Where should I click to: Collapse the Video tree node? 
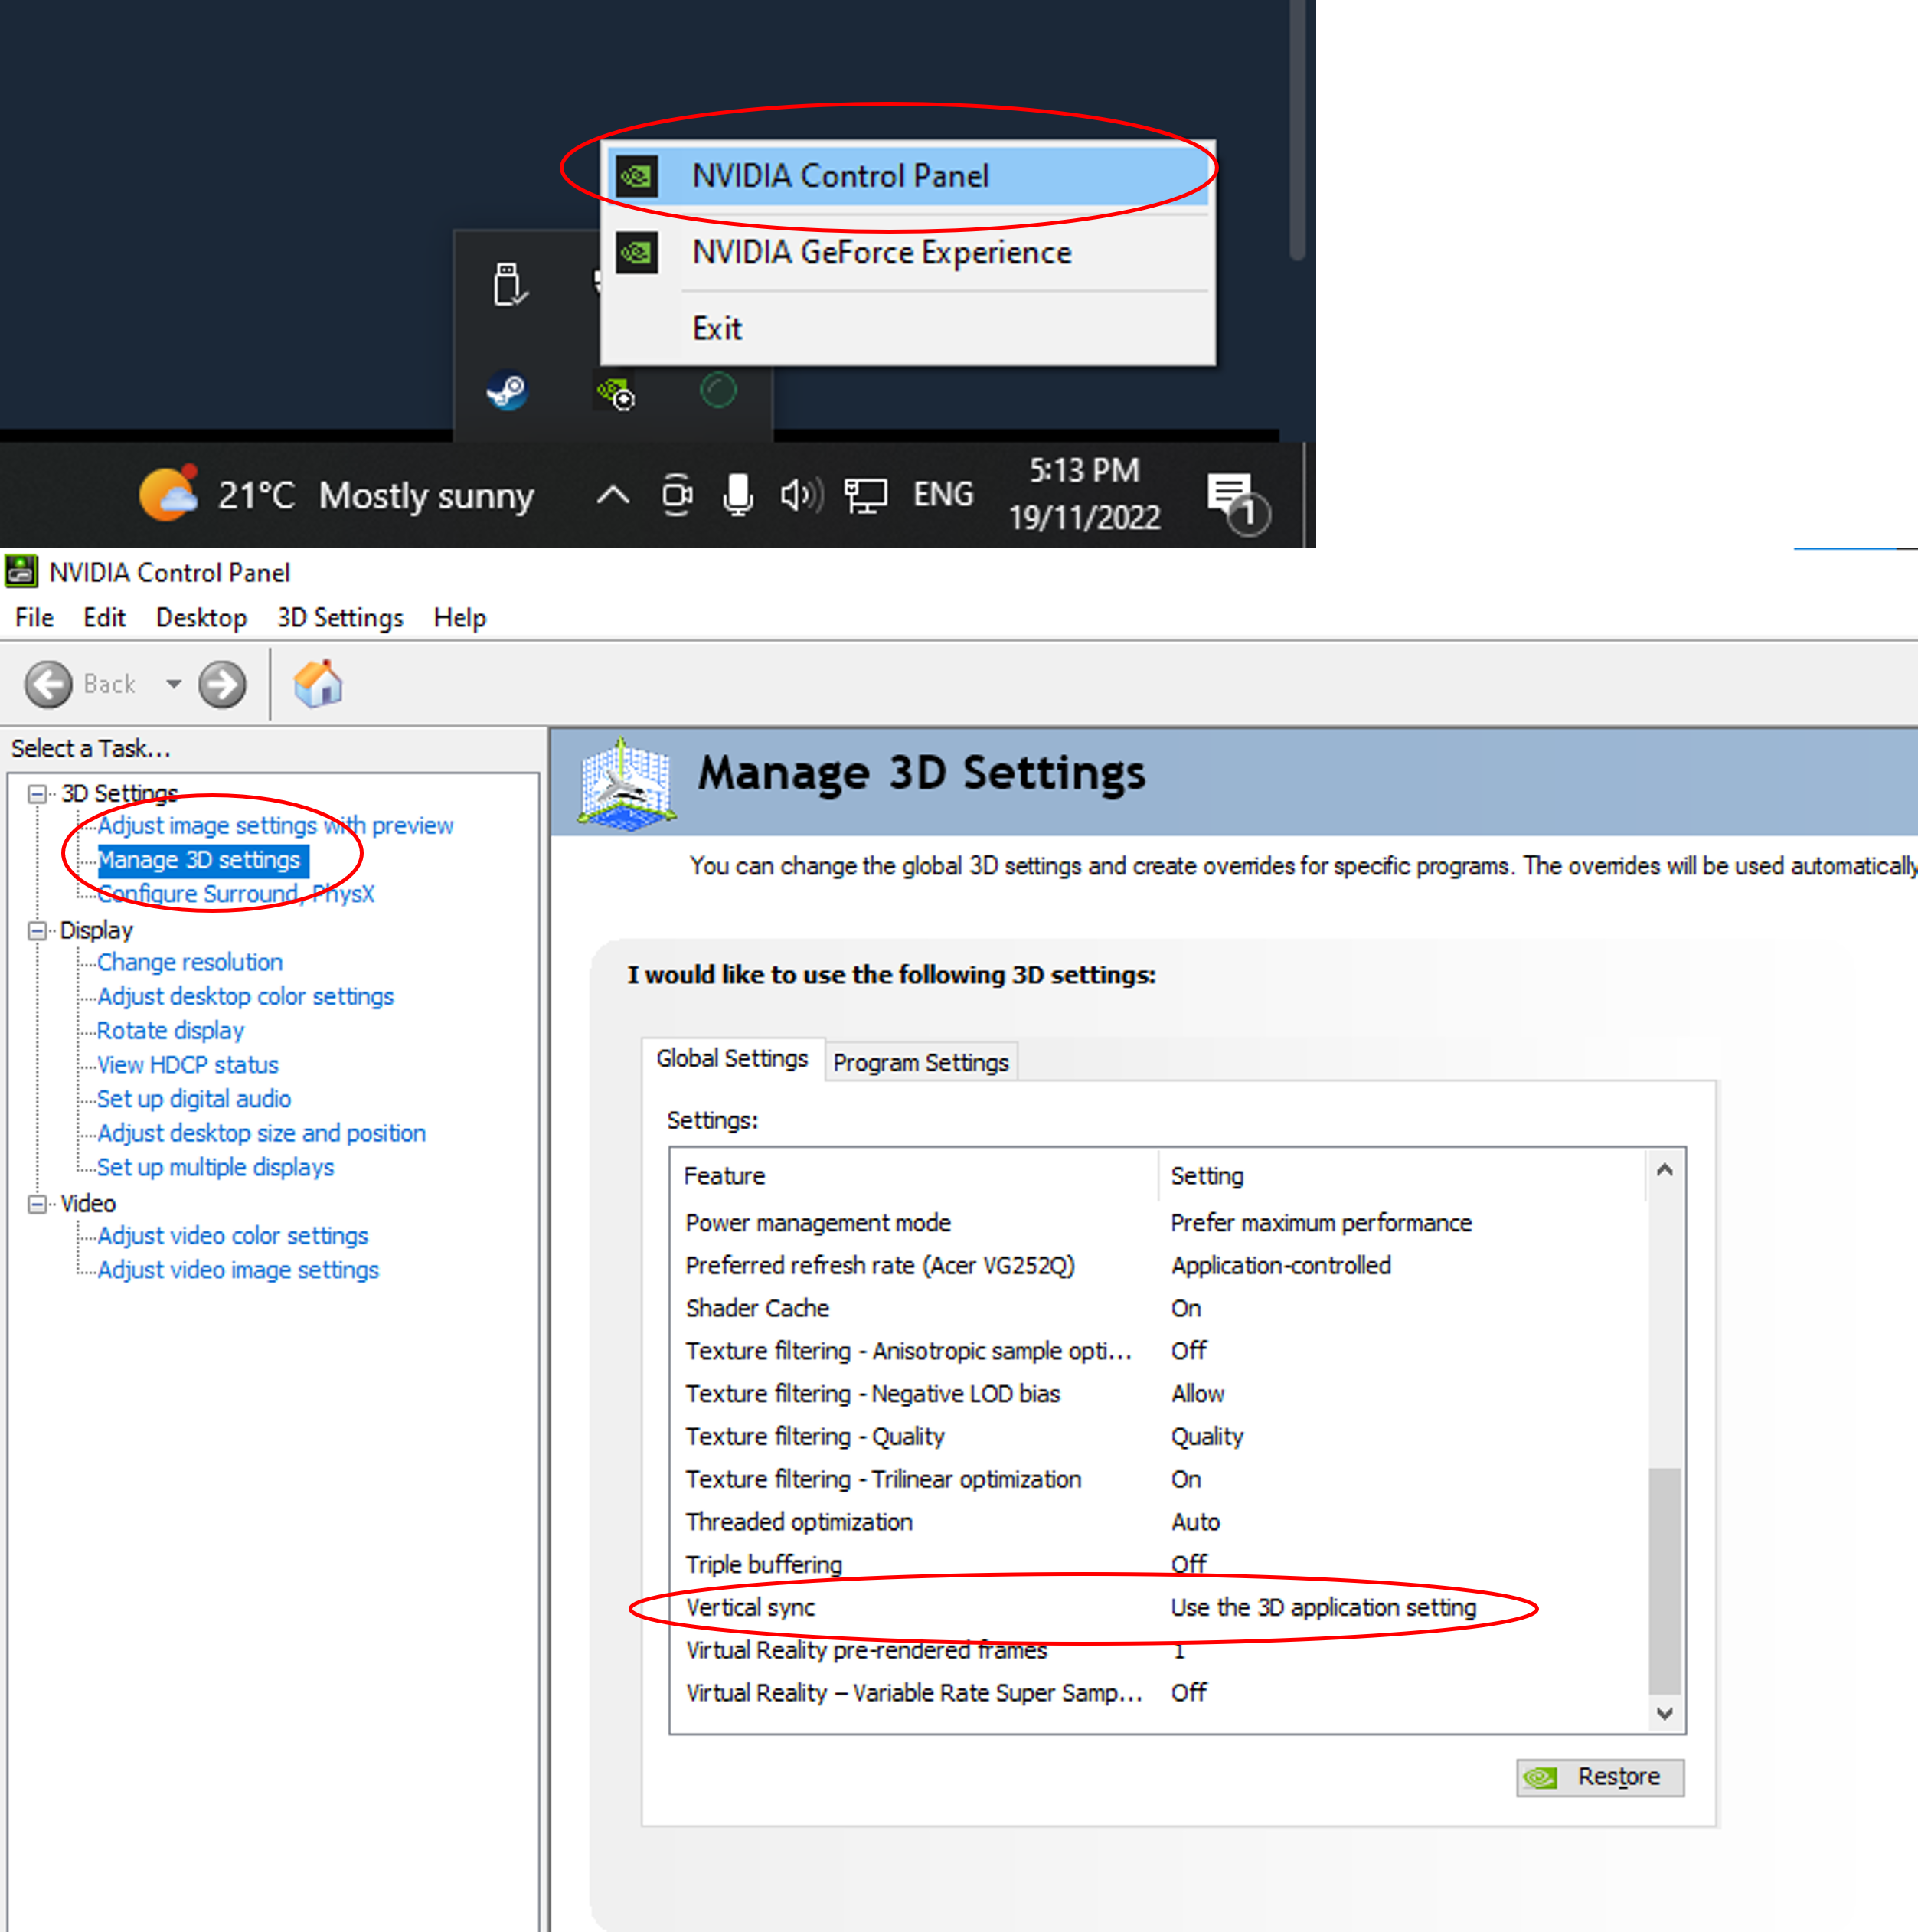coord(37,1205)
